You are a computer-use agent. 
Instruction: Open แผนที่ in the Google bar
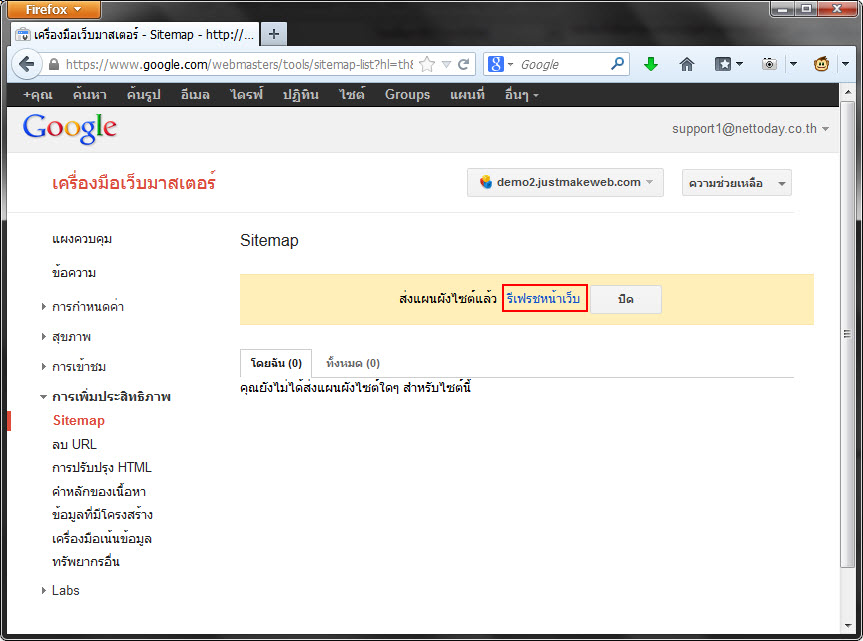click(467, 95)
